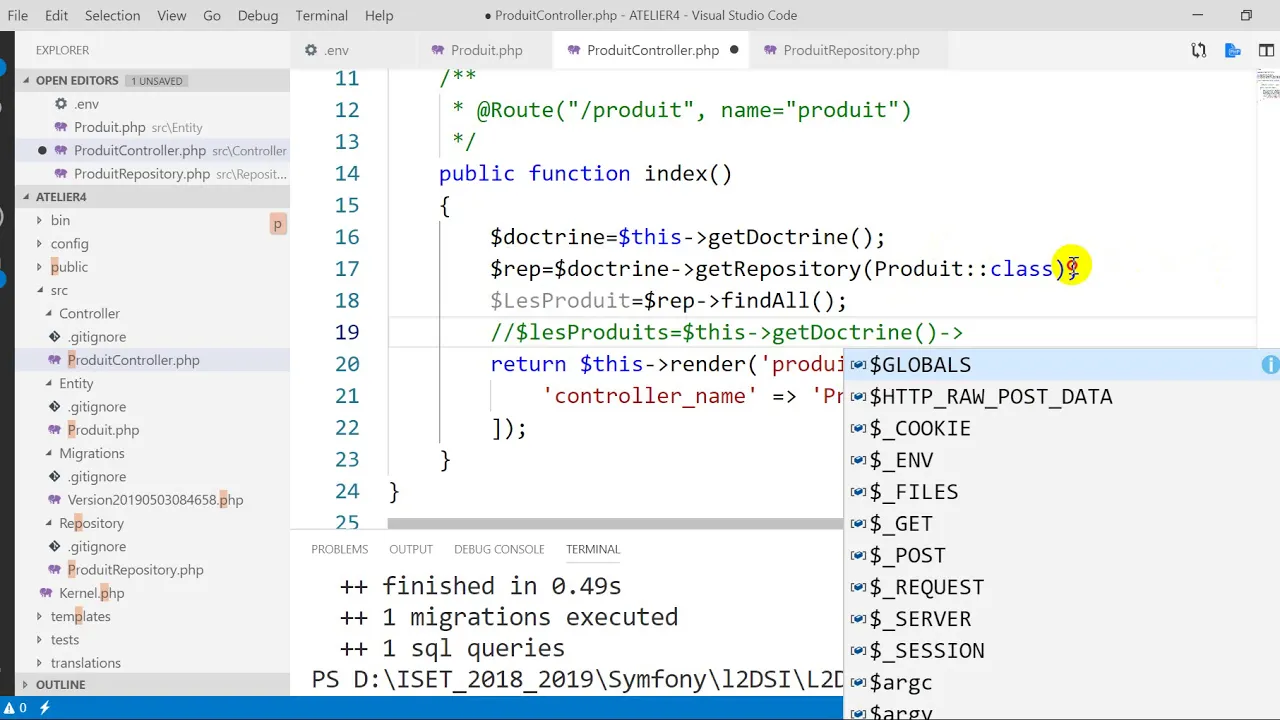This screenshot has height=720, width=1280.
Task: Select the $_POST suggestion
Action: [1062, 556]
